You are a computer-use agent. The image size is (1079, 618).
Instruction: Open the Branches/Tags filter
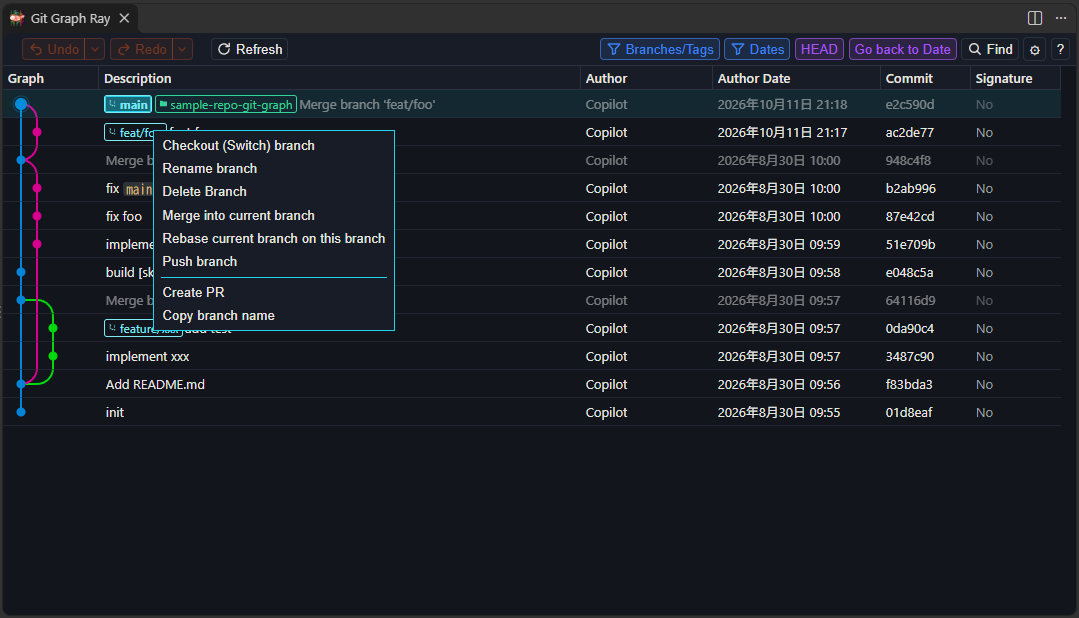(x=660, y=50)
